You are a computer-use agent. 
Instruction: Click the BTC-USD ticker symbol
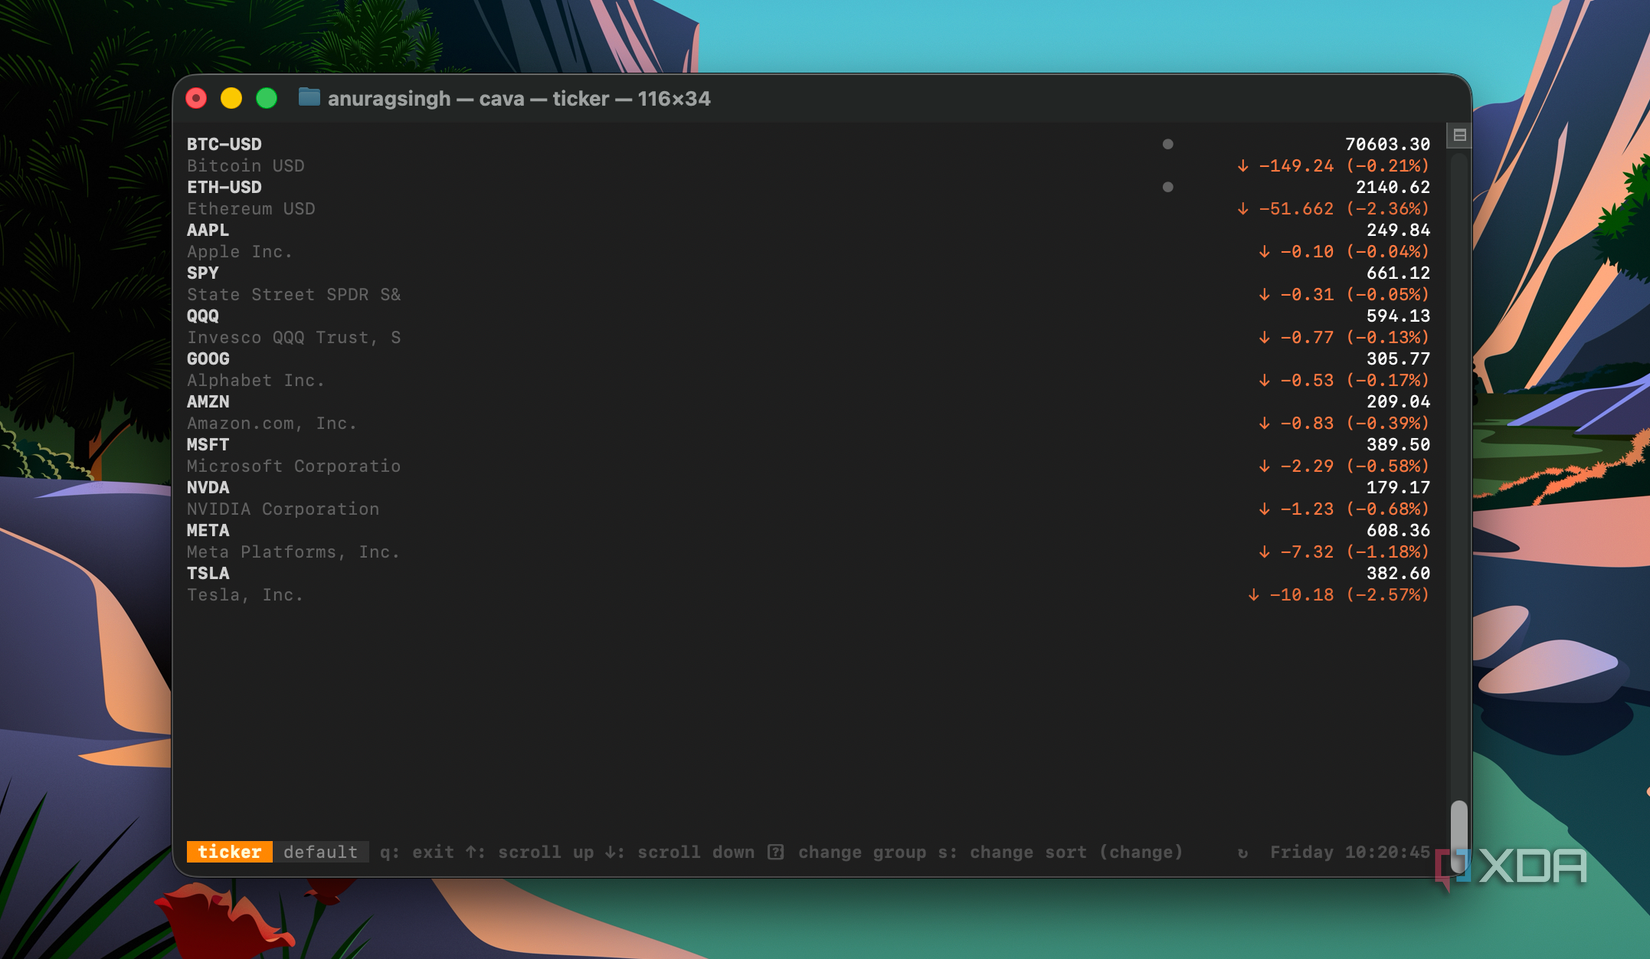224,144
